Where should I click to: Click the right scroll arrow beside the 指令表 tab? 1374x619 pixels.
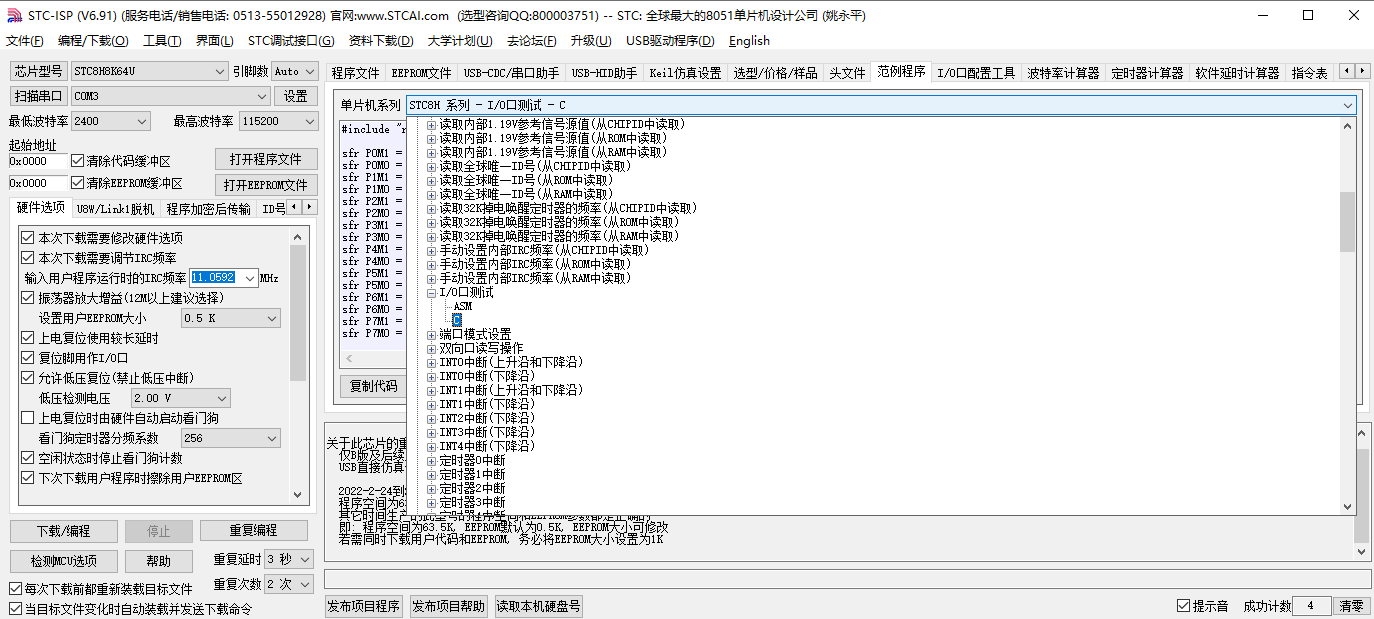[1362, 71]
